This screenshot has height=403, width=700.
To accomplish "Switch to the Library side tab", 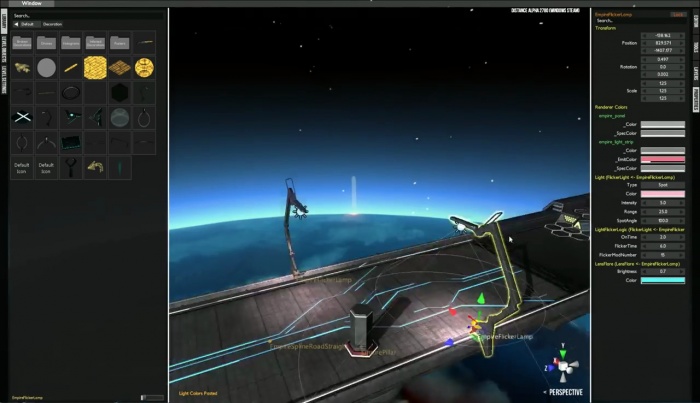I will pos(4,21).
